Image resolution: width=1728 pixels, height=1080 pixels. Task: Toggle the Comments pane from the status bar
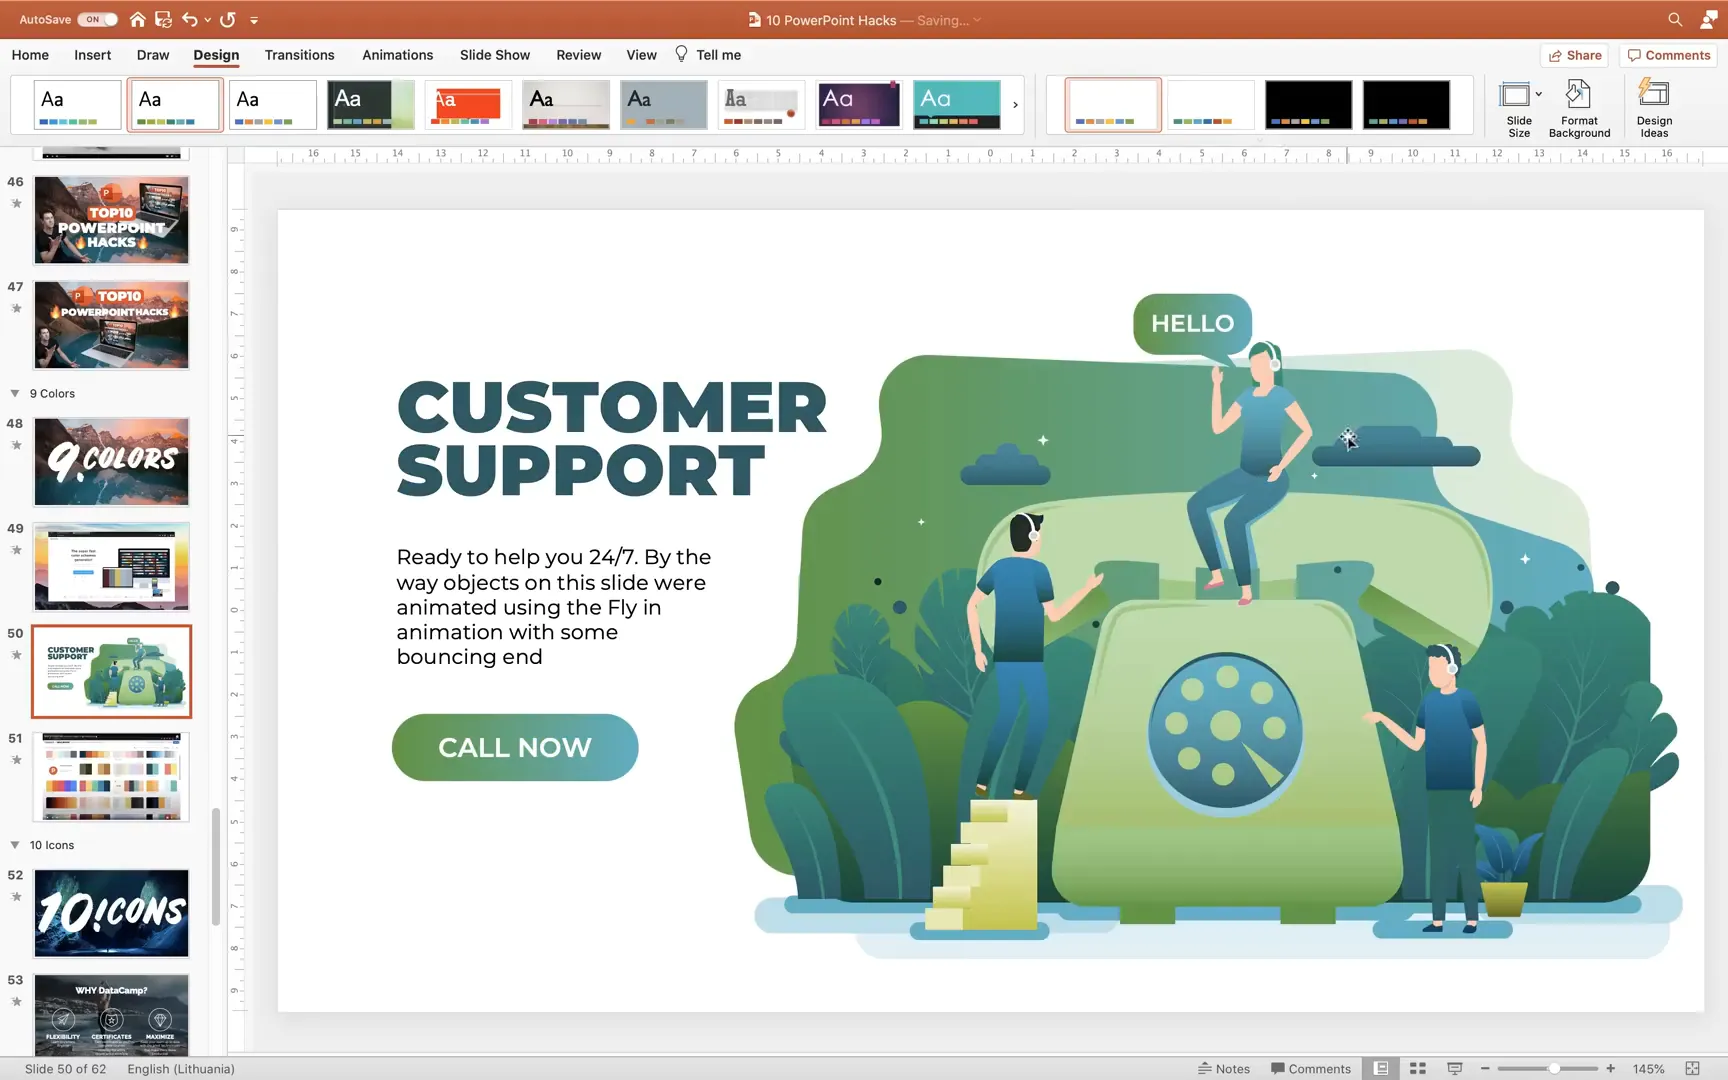point(1311,1068)
